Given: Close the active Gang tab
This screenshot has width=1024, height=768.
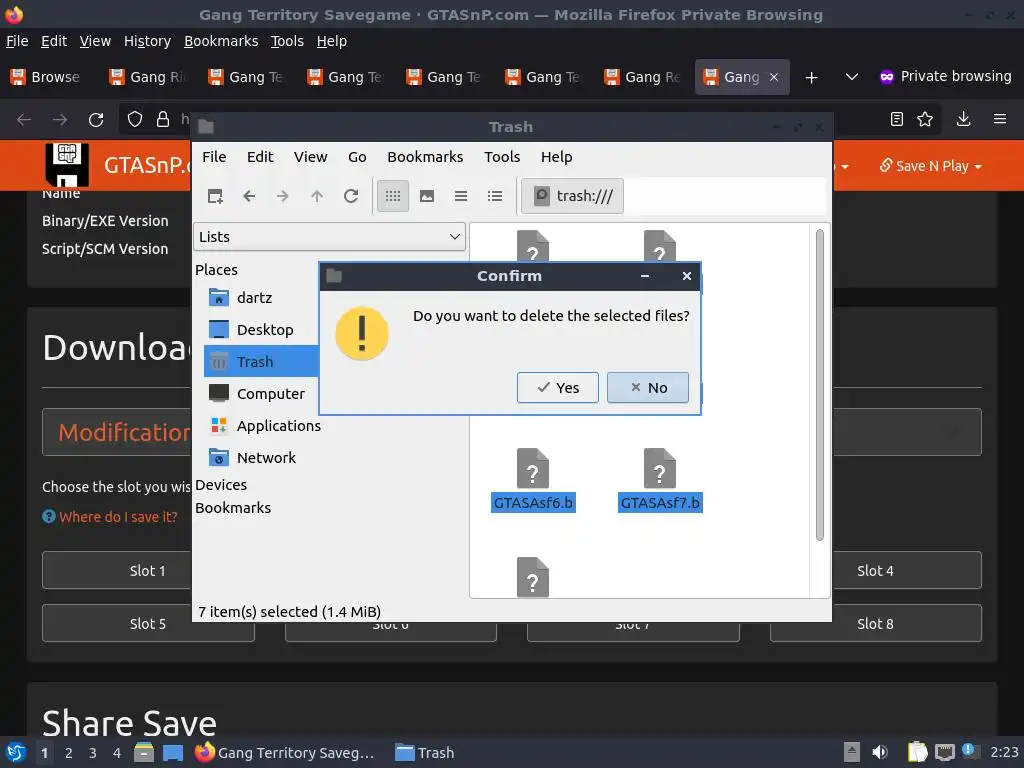Looking at the screenshot, I should point(773,77).
